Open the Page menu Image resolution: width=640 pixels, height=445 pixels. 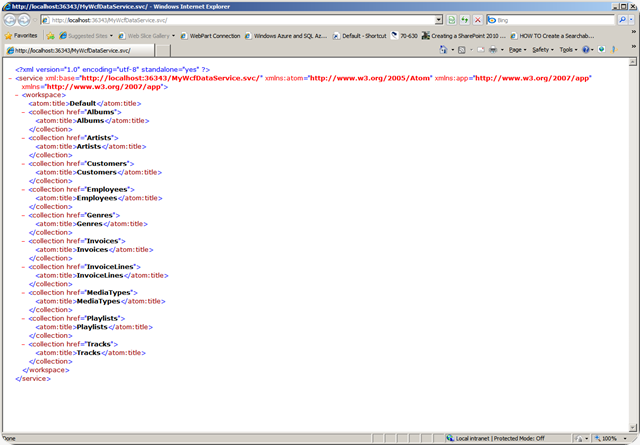517,50
